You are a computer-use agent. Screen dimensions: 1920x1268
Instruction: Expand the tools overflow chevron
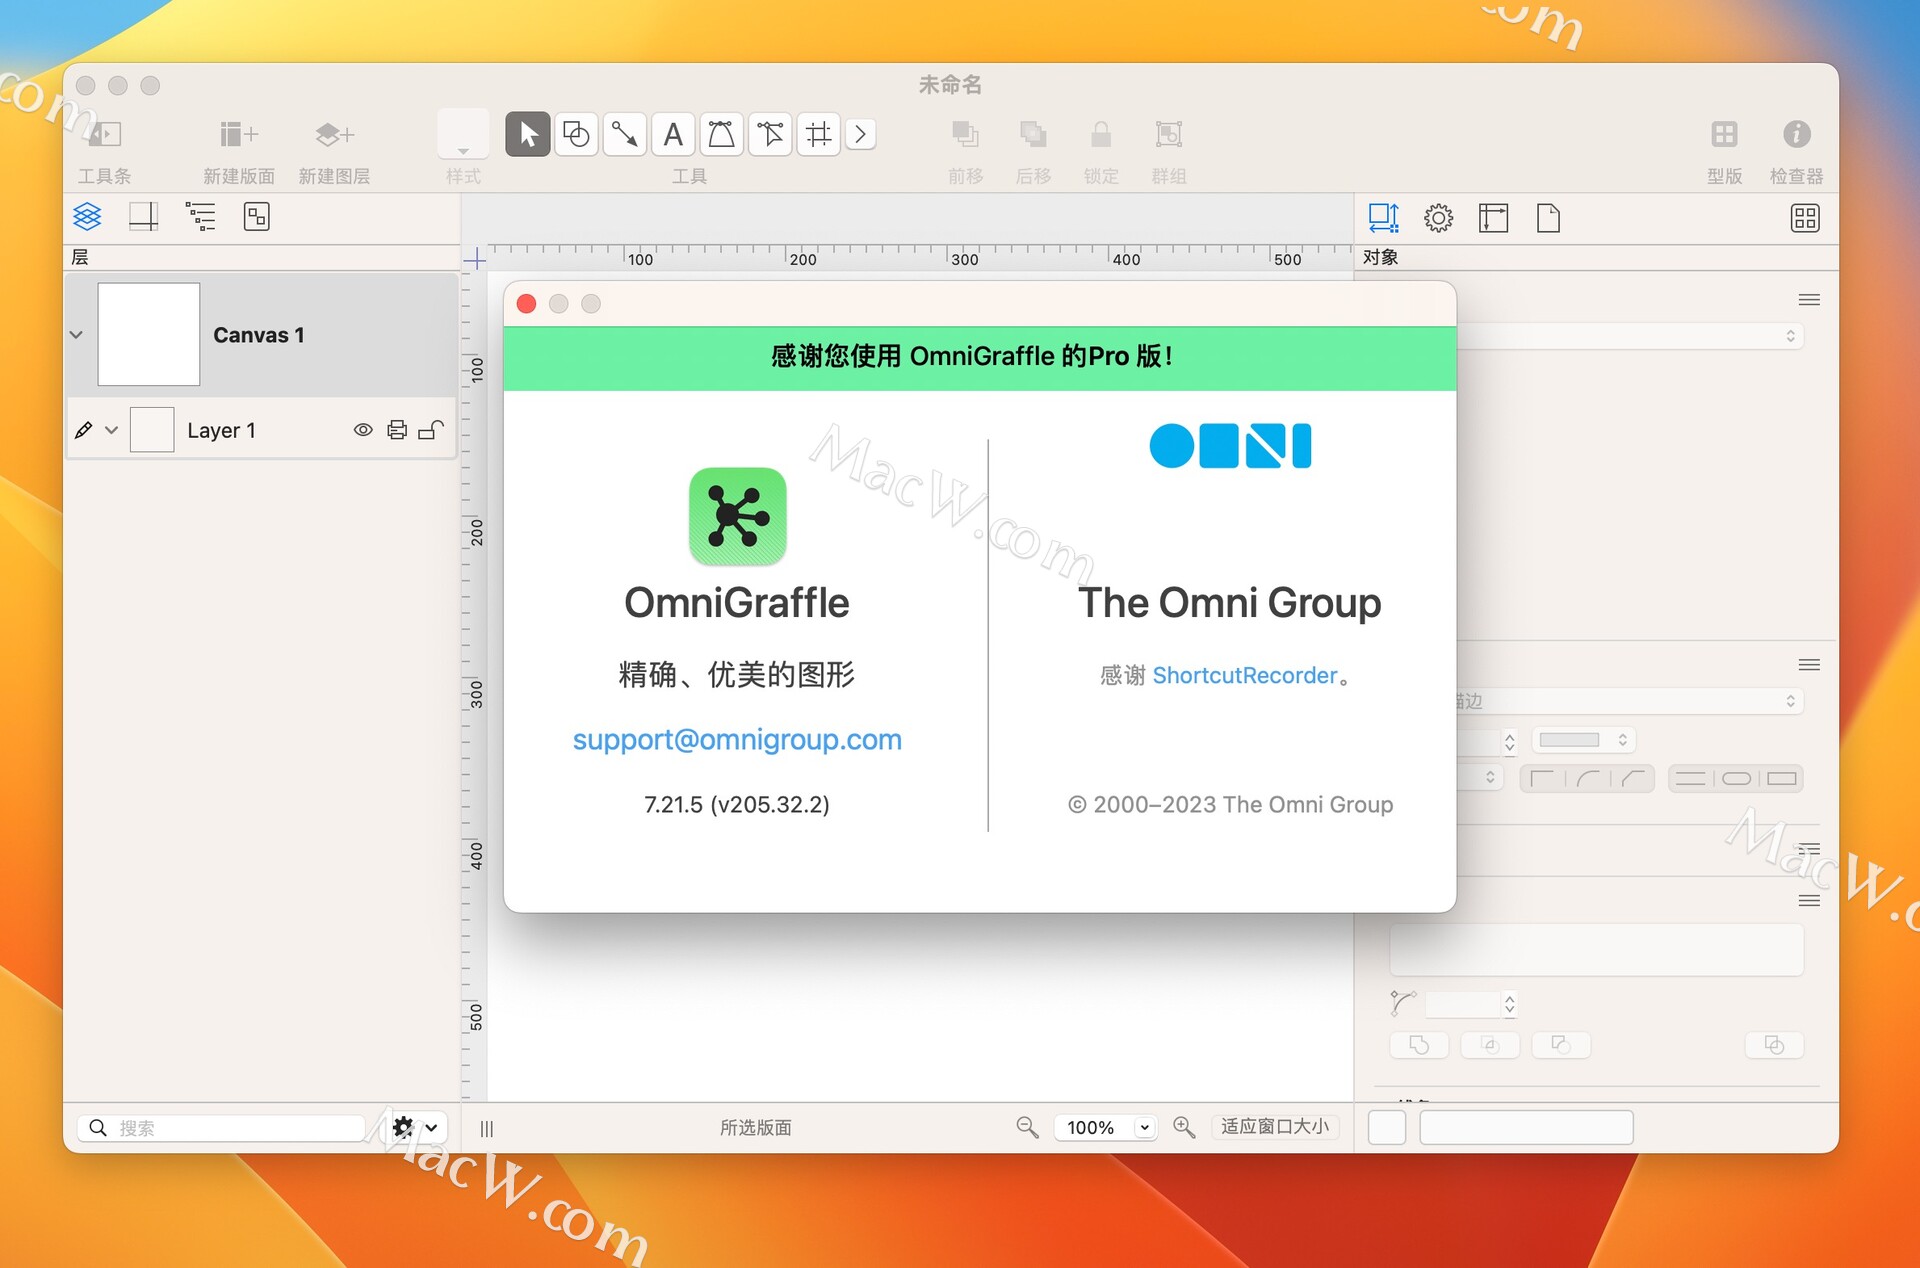click(860, 134)
